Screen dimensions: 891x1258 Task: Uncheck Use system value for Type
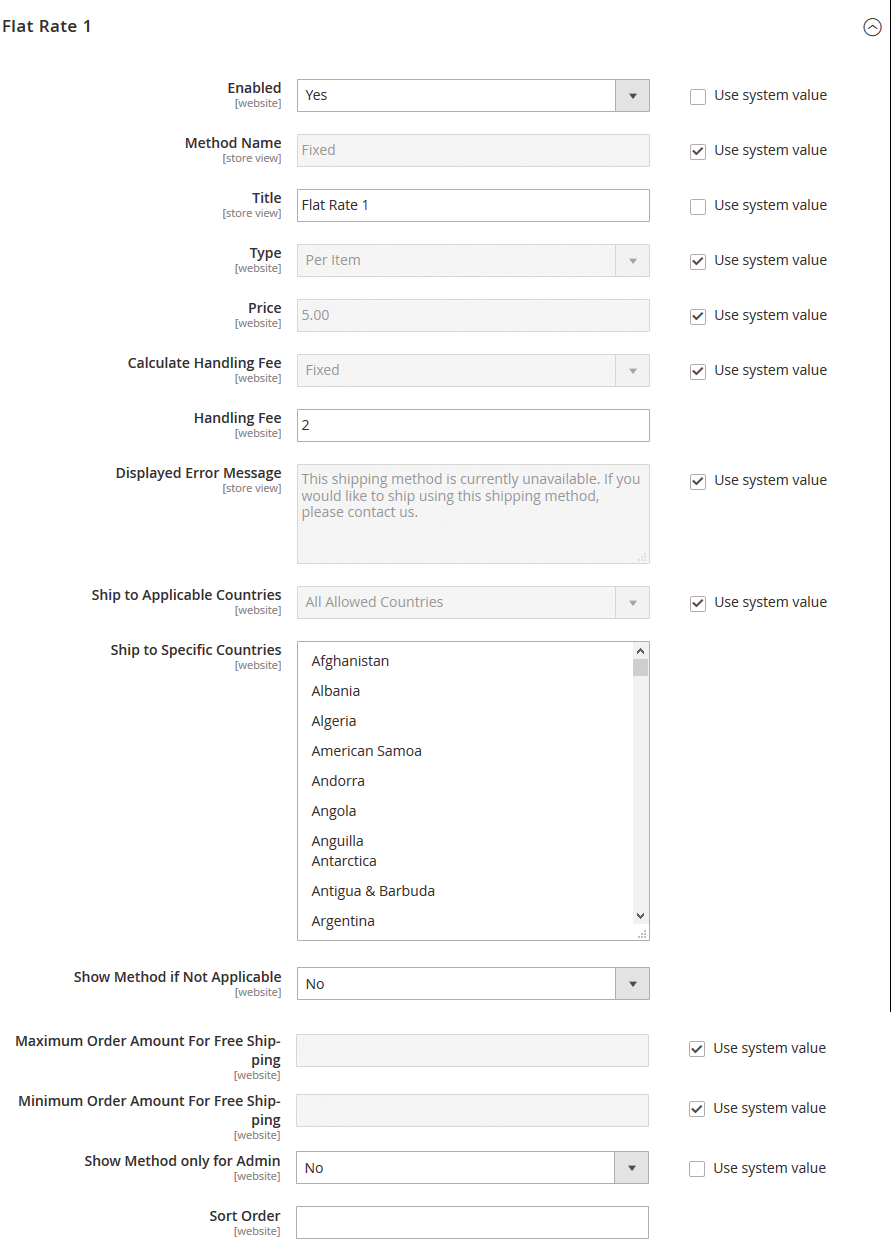[698, 261]
